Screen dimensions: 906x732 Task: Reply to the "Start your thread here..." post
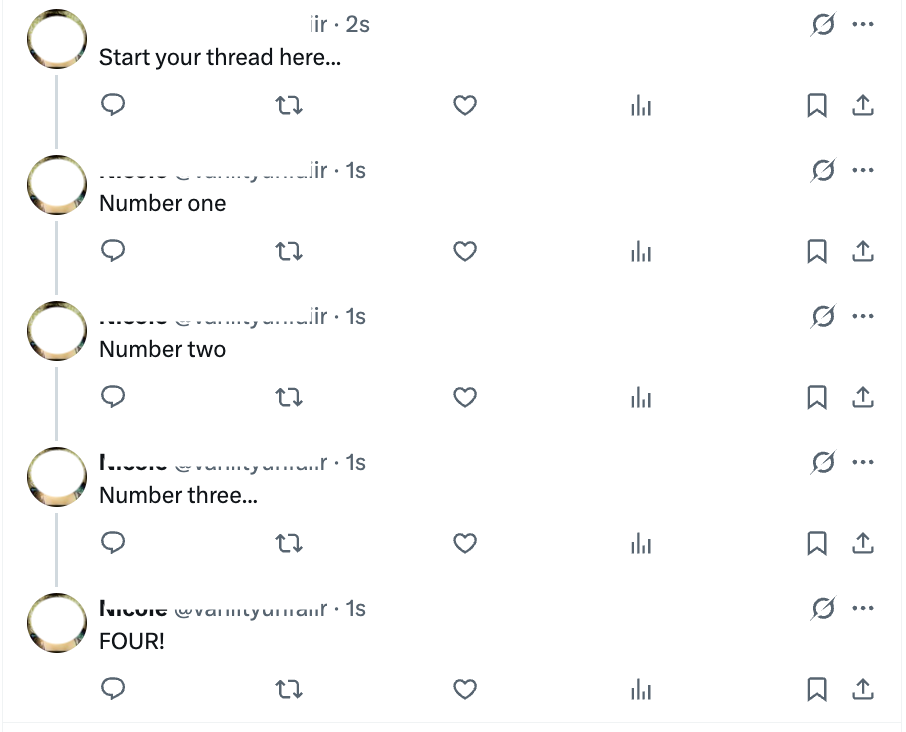tap(114, 105)
